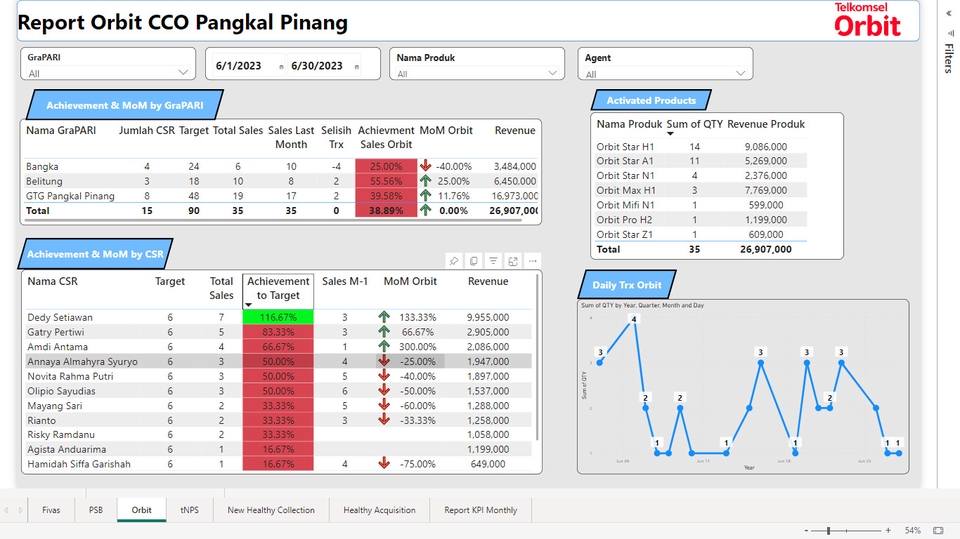Click GraPARI table horizontal scrollbar
This screenshot has height=539, width=960.
(x=274, y=220)
